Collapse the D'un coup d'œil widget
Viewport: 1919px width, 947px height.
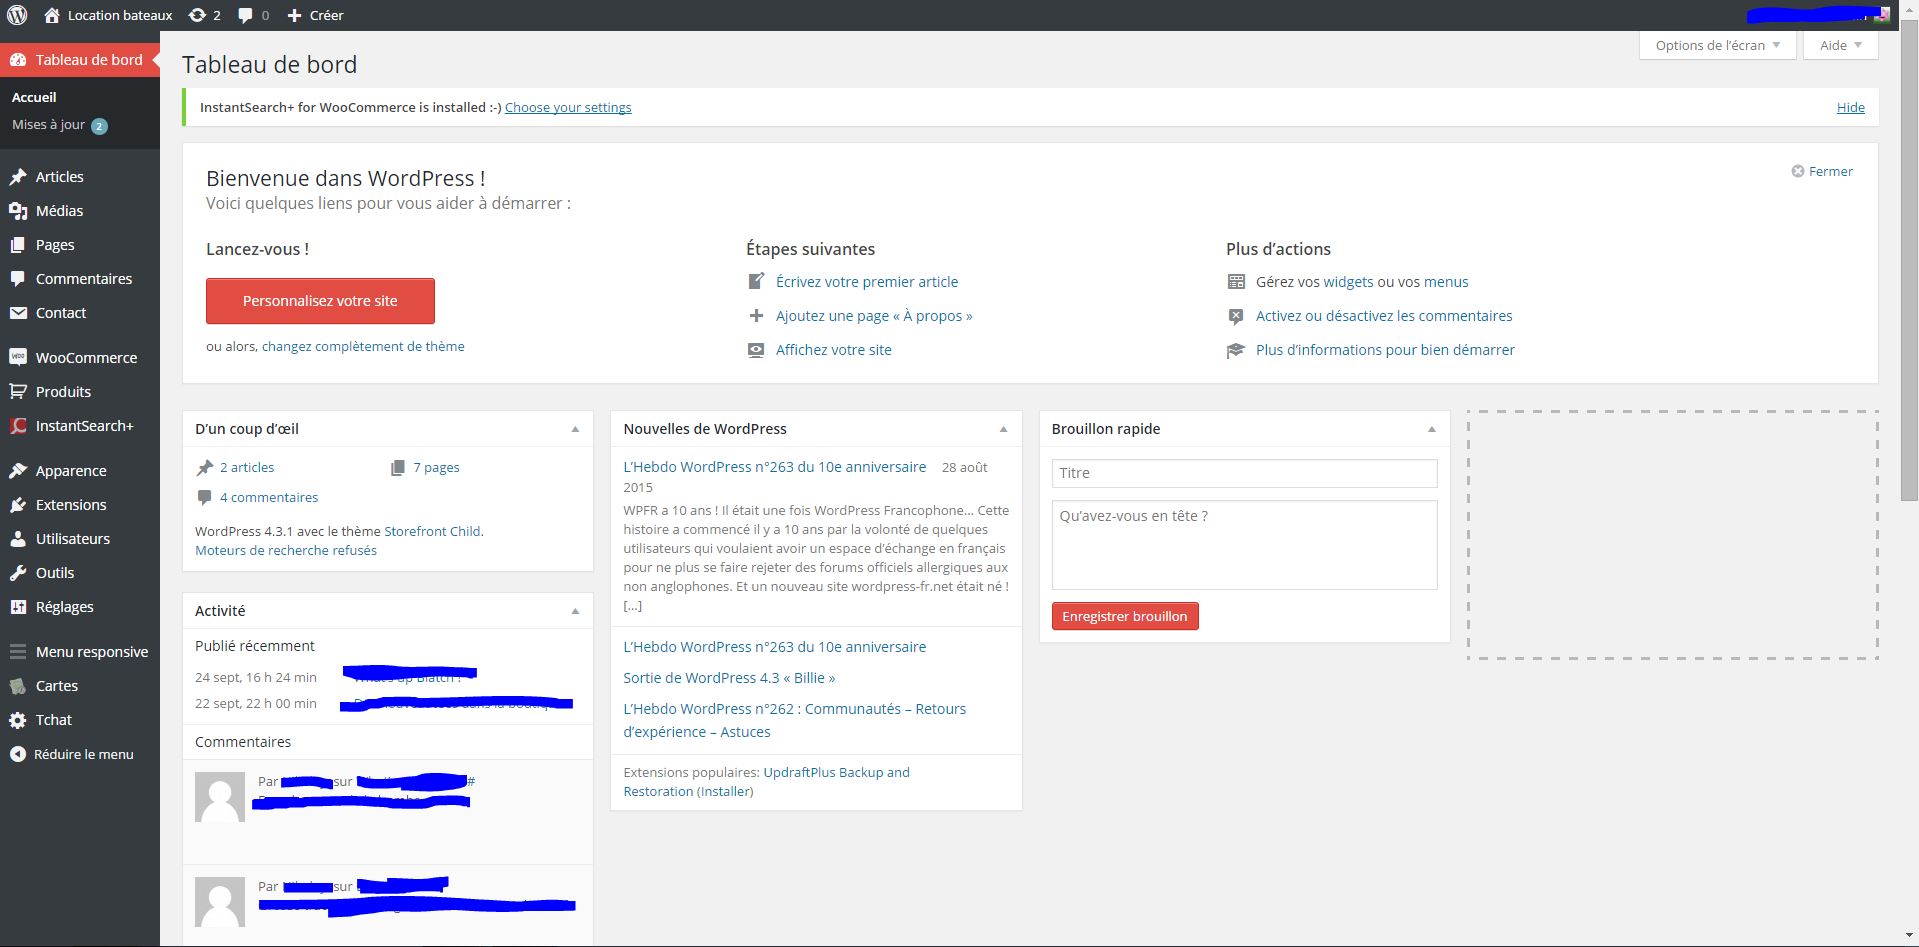point(575,429)
